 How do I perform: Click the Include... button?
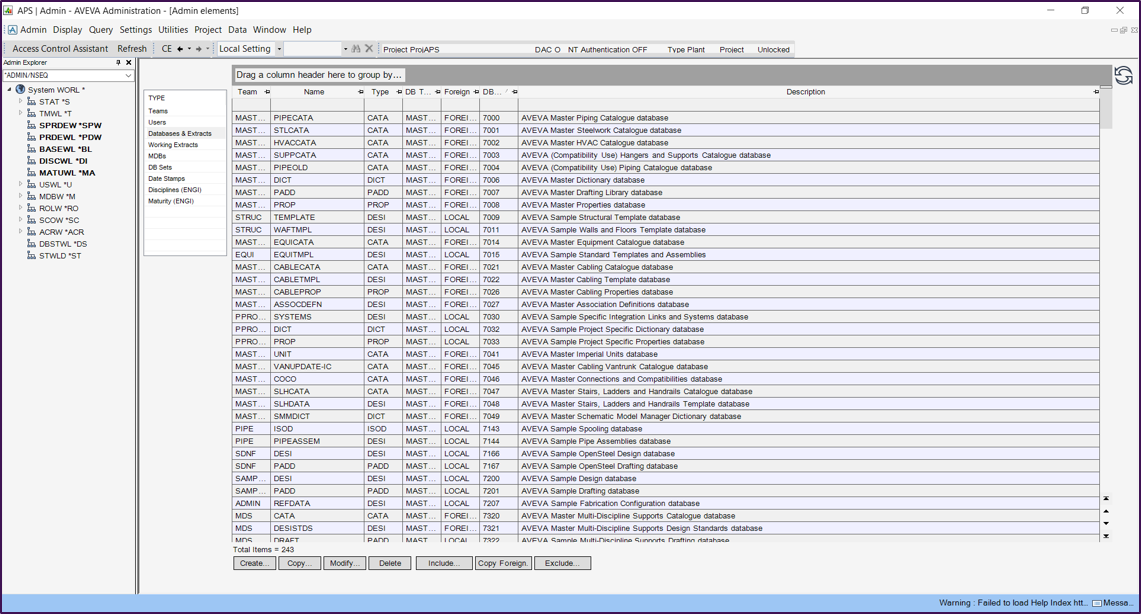[444, 563]
